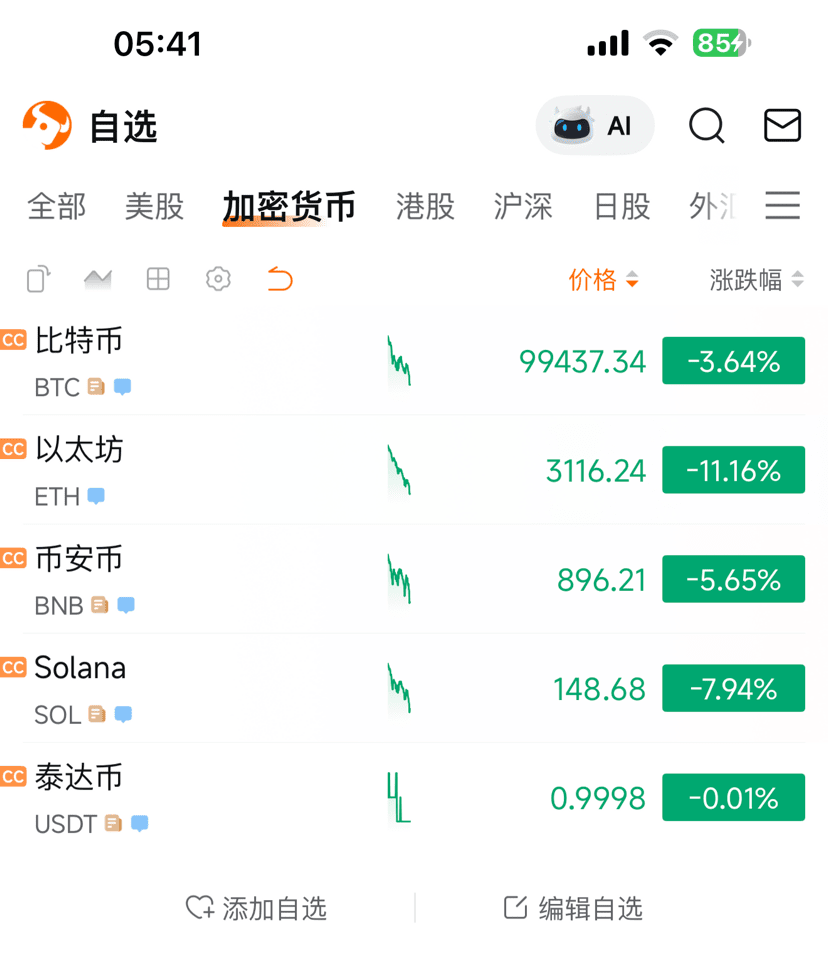
Task: Switch to the 美股 tab
Action: pos(154,206)
